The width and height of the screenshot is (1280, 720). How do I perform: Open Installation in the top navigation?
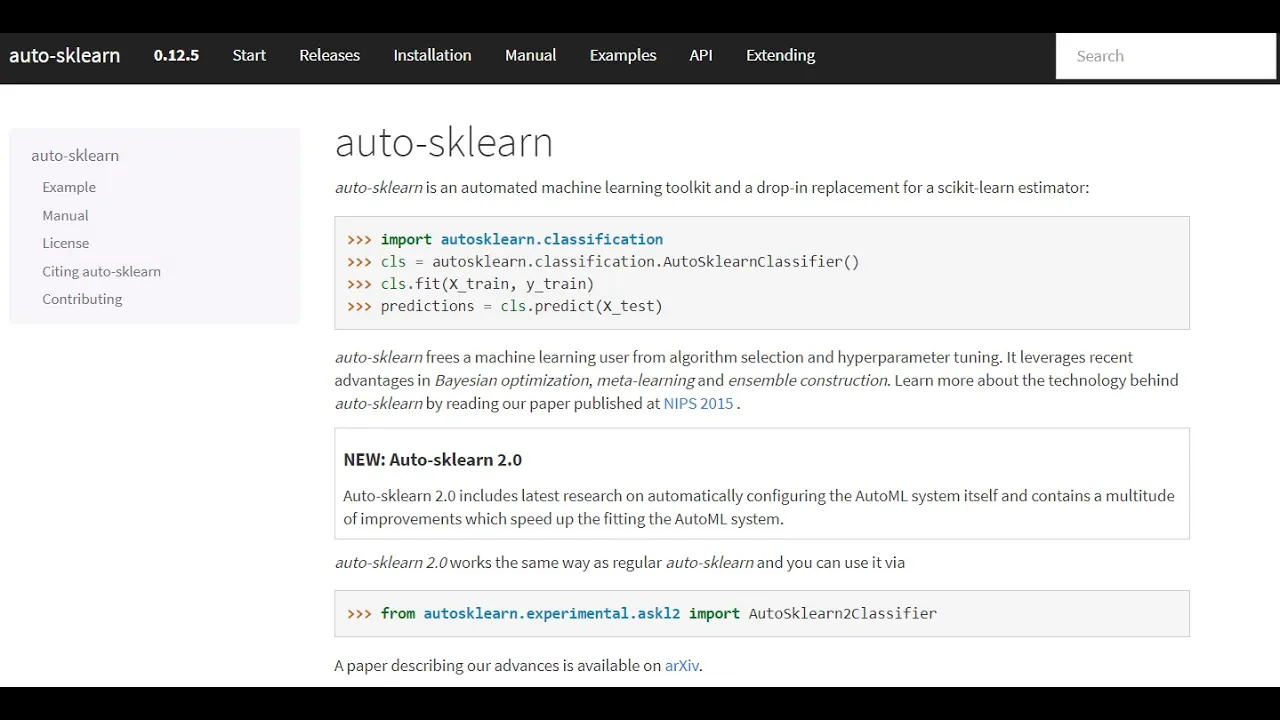pyautogui.click(x=432, y=56)
